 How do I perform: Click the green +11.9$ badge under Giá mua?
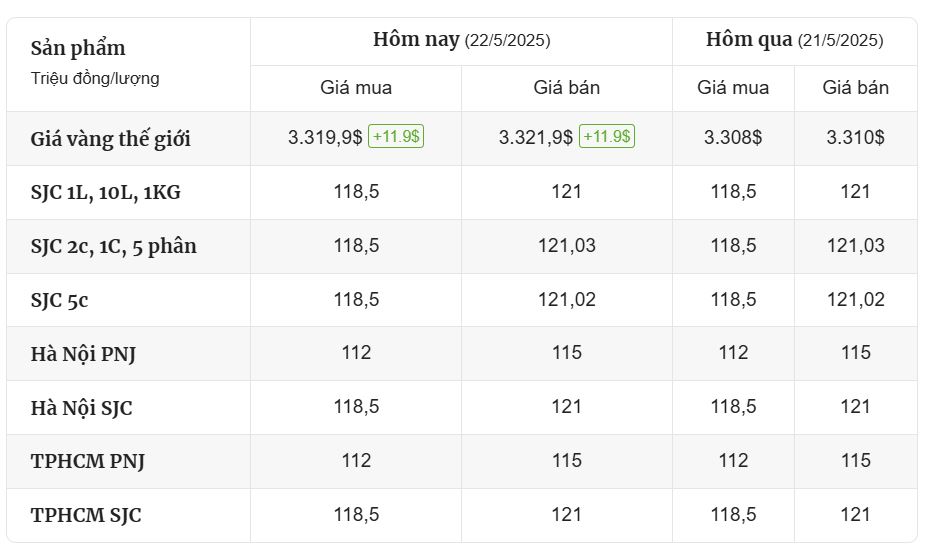(x=396, y=136)
